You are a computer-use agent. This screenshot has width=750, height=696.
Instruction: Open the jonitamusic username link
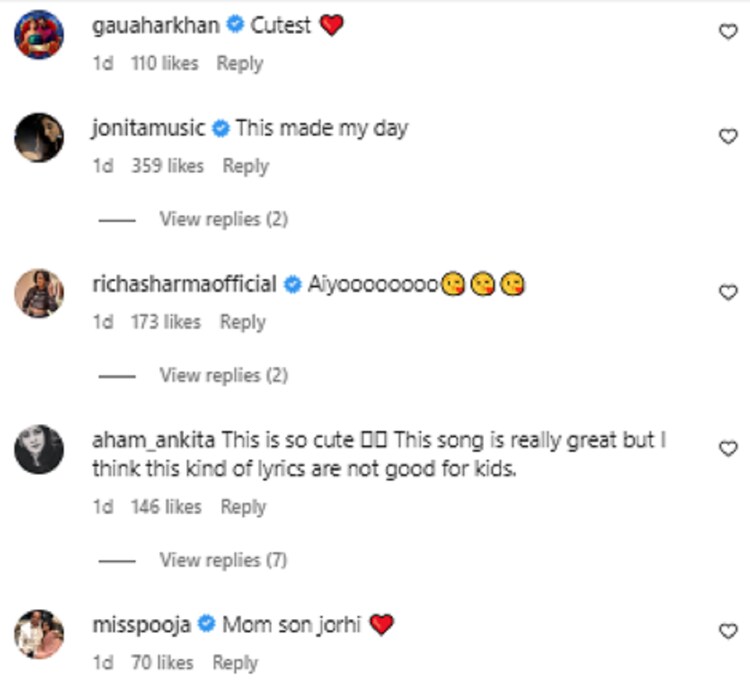pyautogui.click(x=147, y=128)
